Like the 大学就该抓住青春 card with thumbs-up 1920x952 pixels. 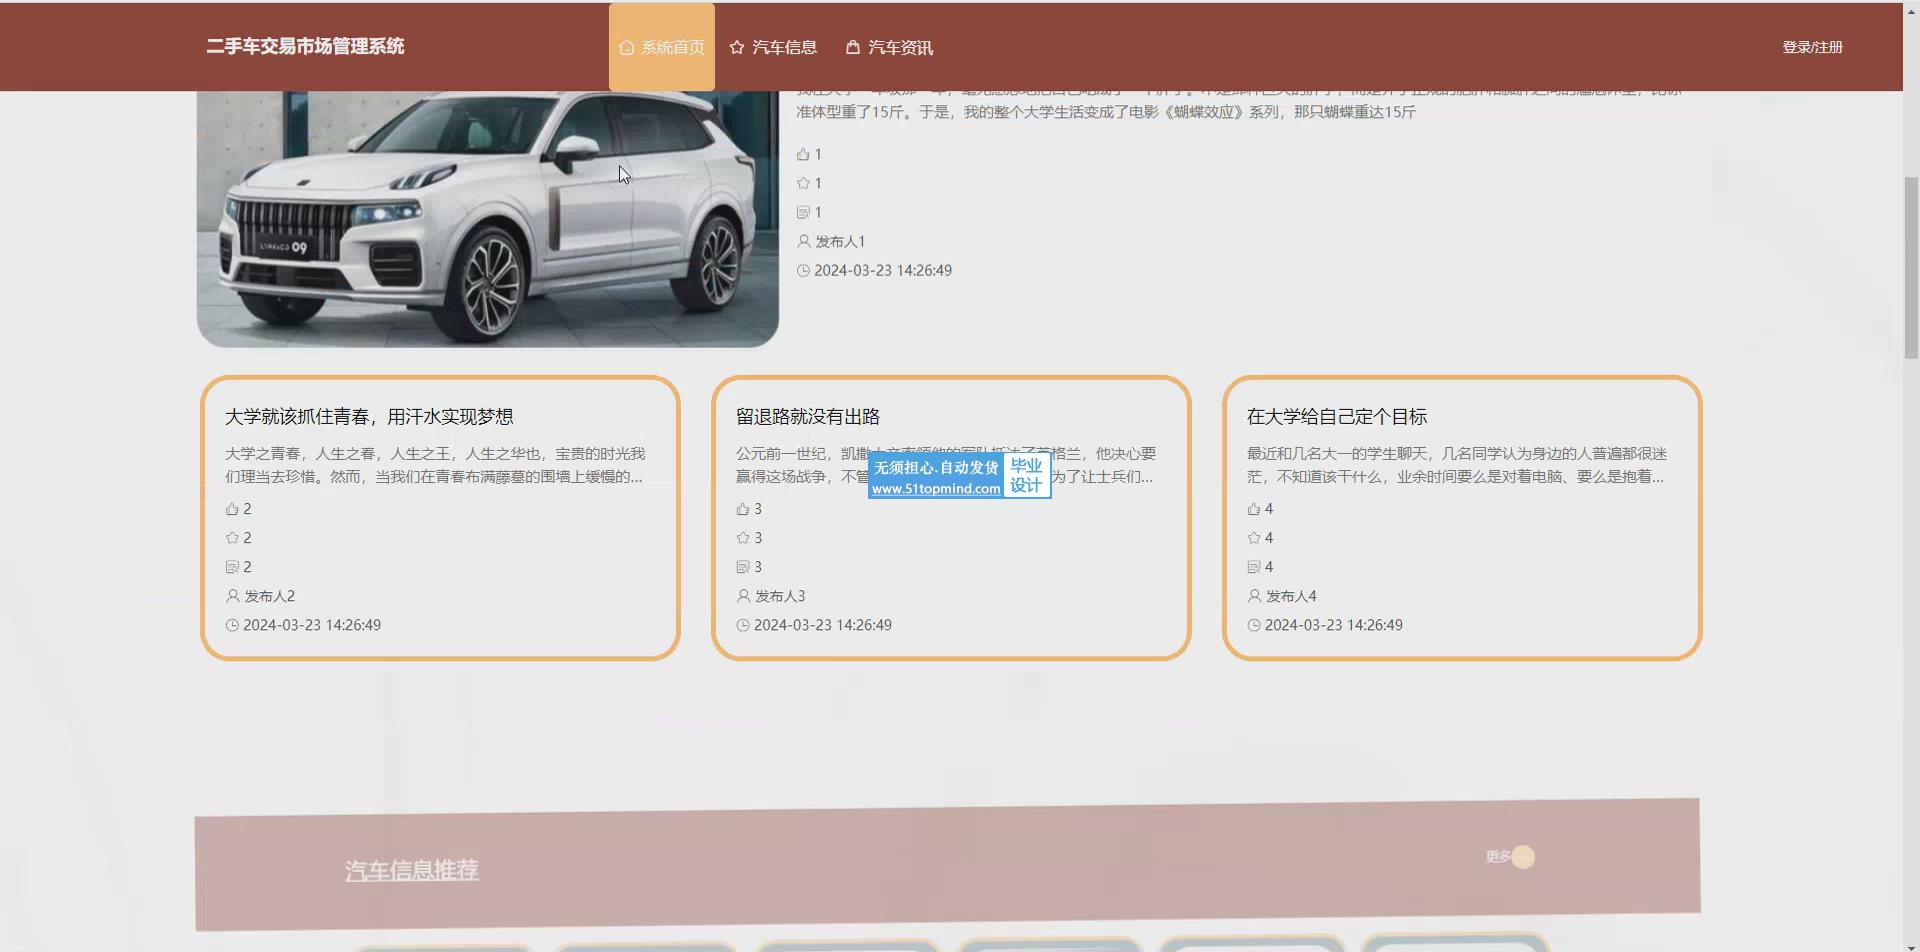click(232, 509)
